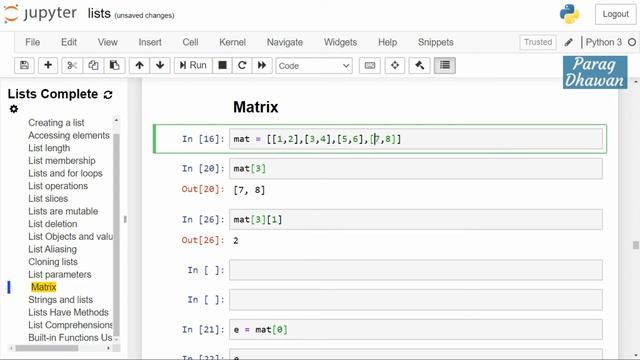Click the Trusted notebook button
This screenshot has height=360, width=640.
point(538,42)
